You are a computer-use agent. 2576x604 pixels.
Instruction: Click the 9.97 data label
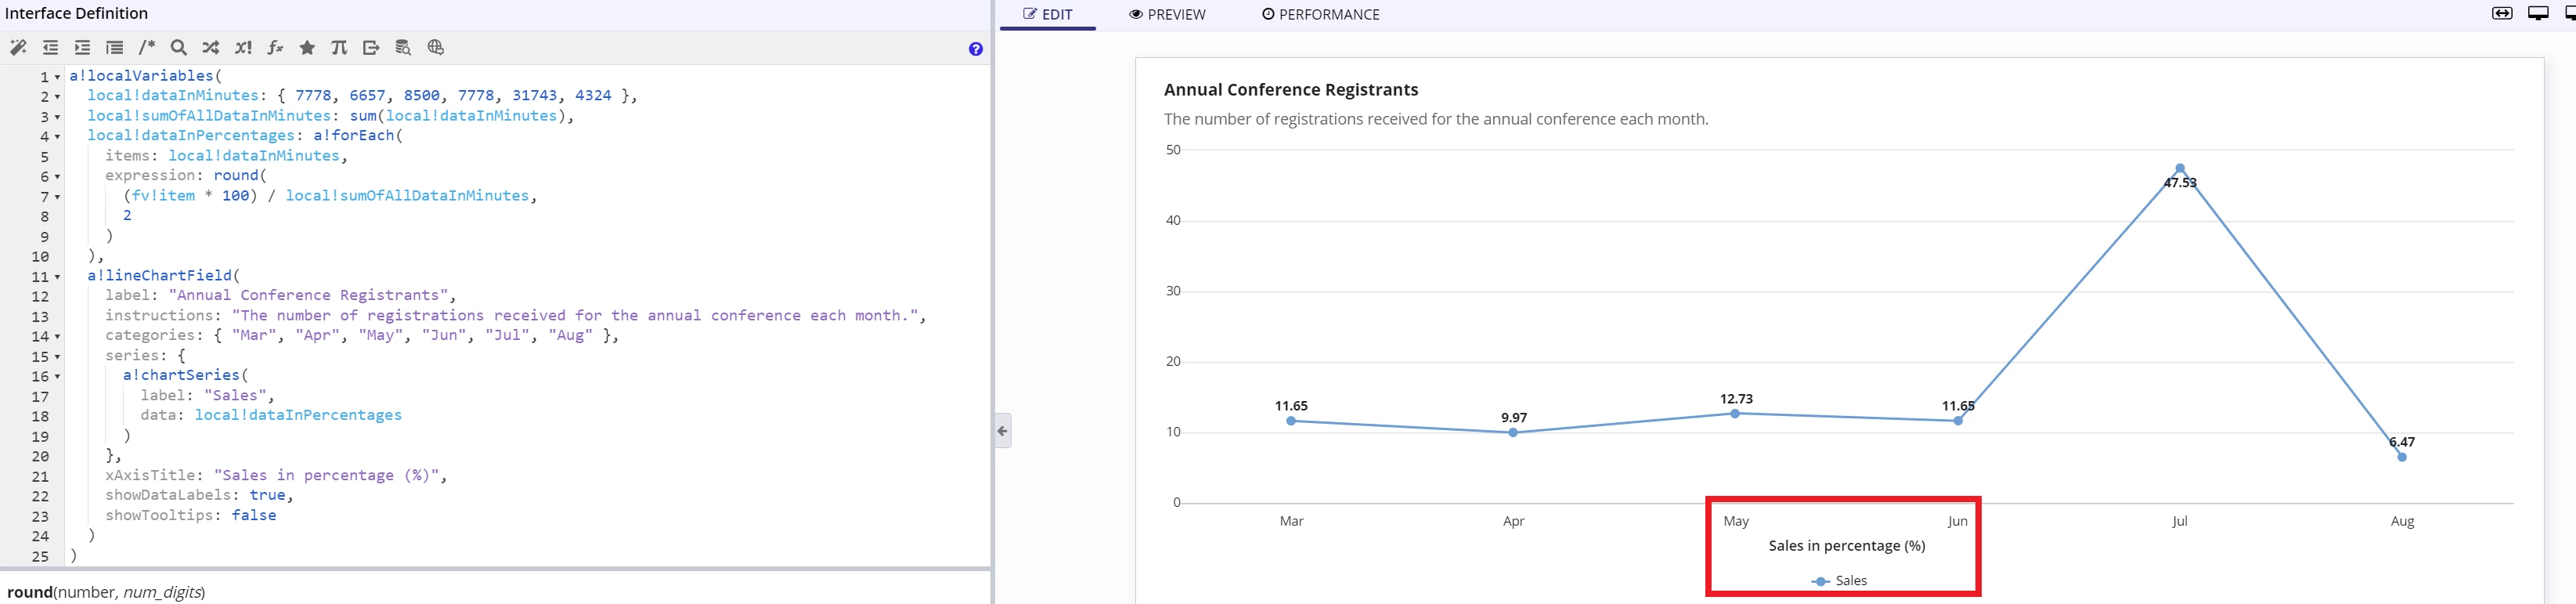1514,418
